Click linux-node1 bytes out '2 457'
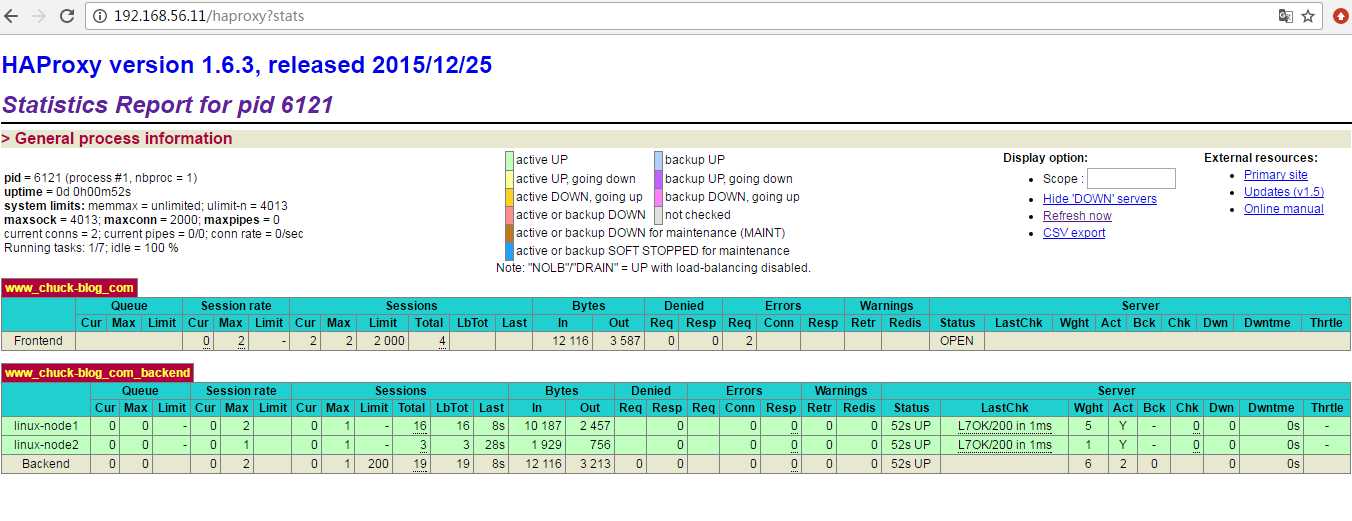 (591, 426)
